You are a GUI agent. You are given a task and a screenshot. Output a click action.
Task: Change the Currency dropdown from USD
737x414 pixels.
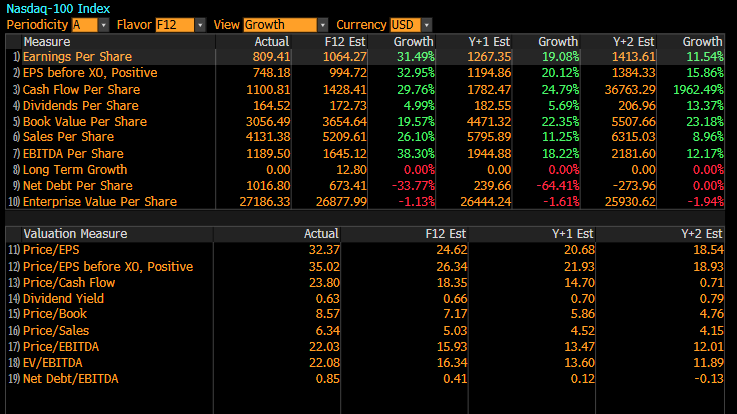(x=412, y=24)
